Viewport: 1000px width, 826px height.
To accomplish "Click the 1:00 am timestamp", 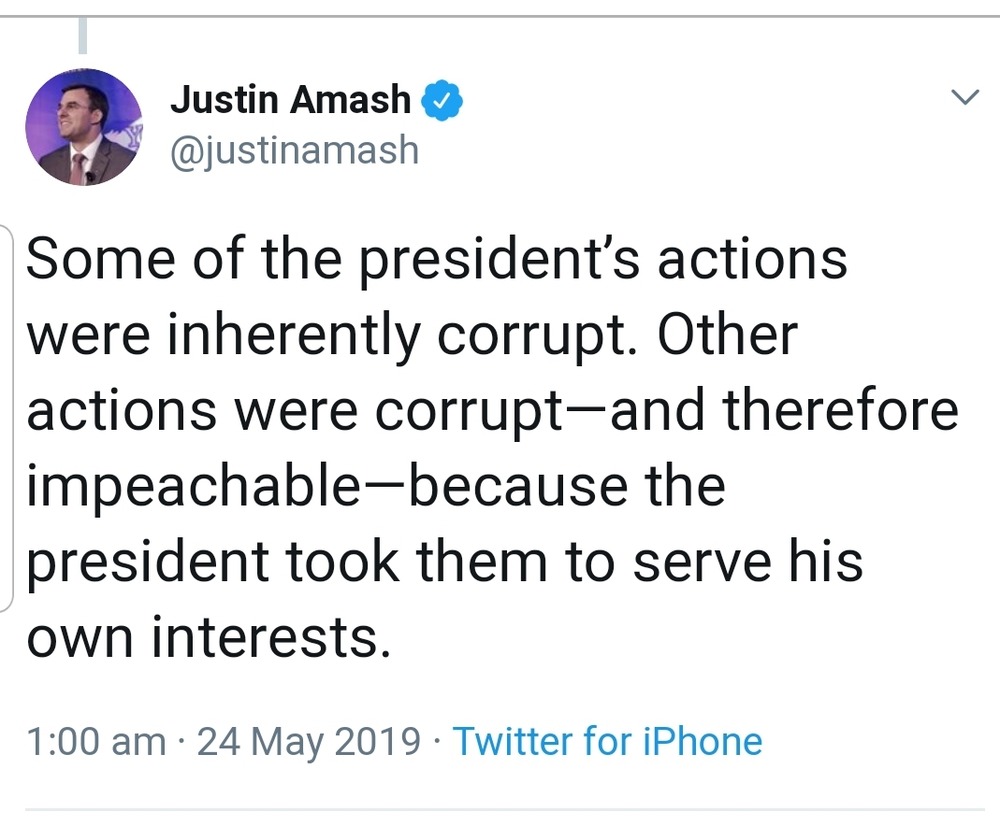I will pos(96,741).
